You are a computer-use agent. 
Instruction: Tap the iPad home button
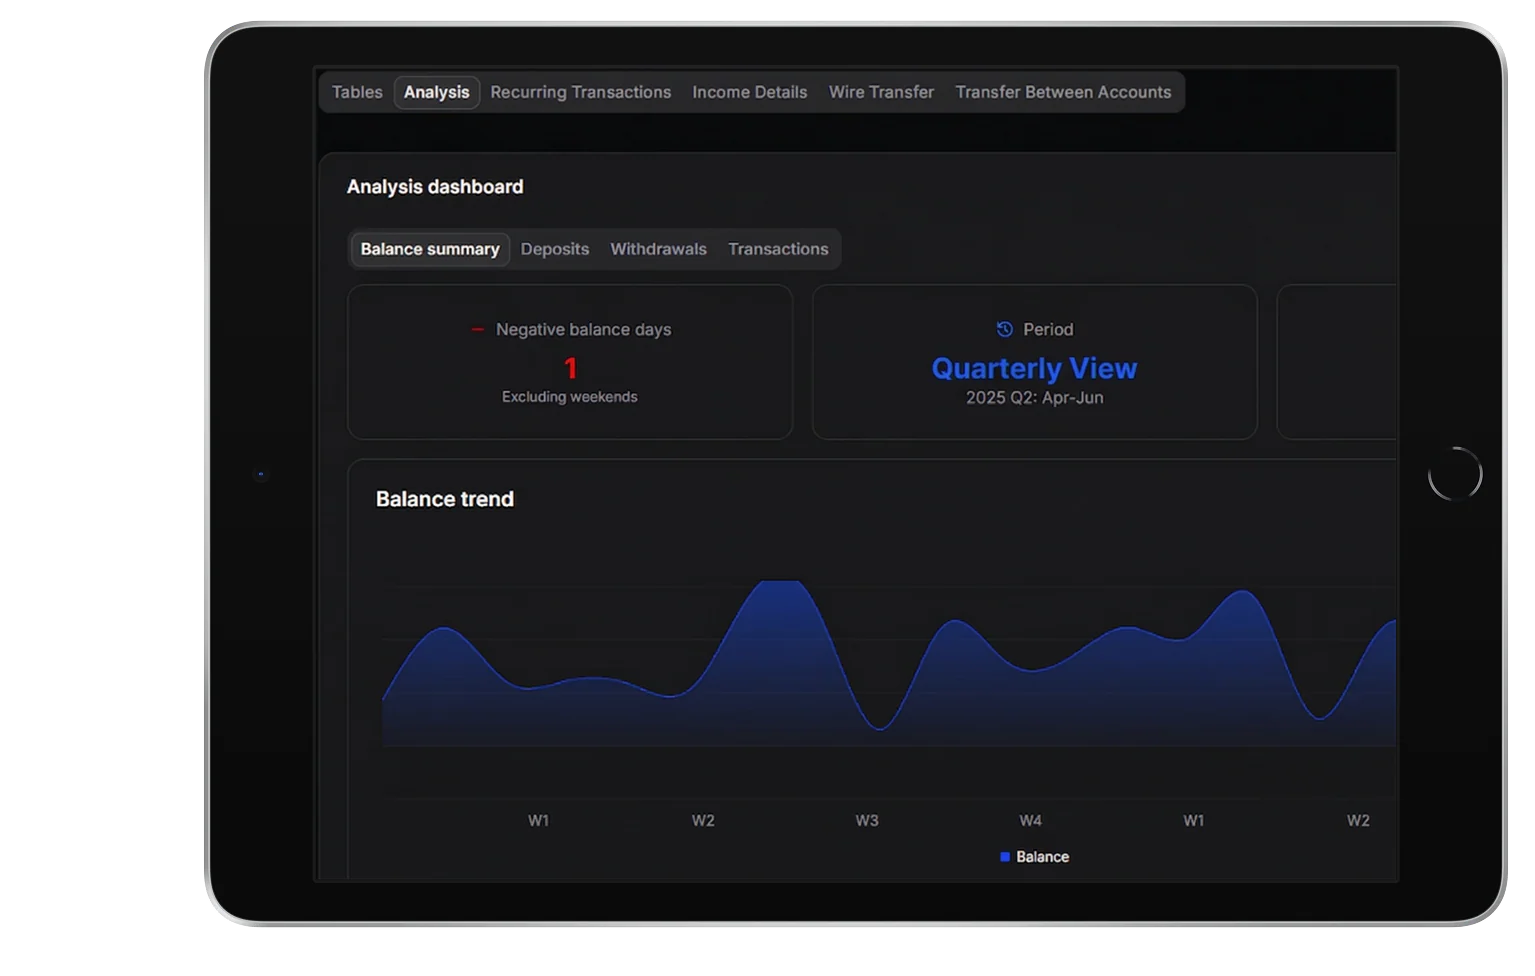click(1455, 474)
